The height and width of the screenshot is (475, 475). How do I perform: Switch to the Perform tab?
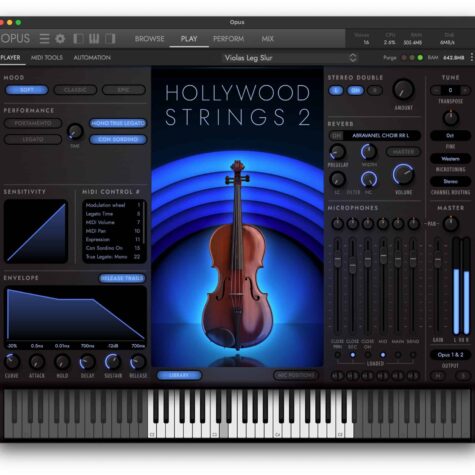point(228,39)
